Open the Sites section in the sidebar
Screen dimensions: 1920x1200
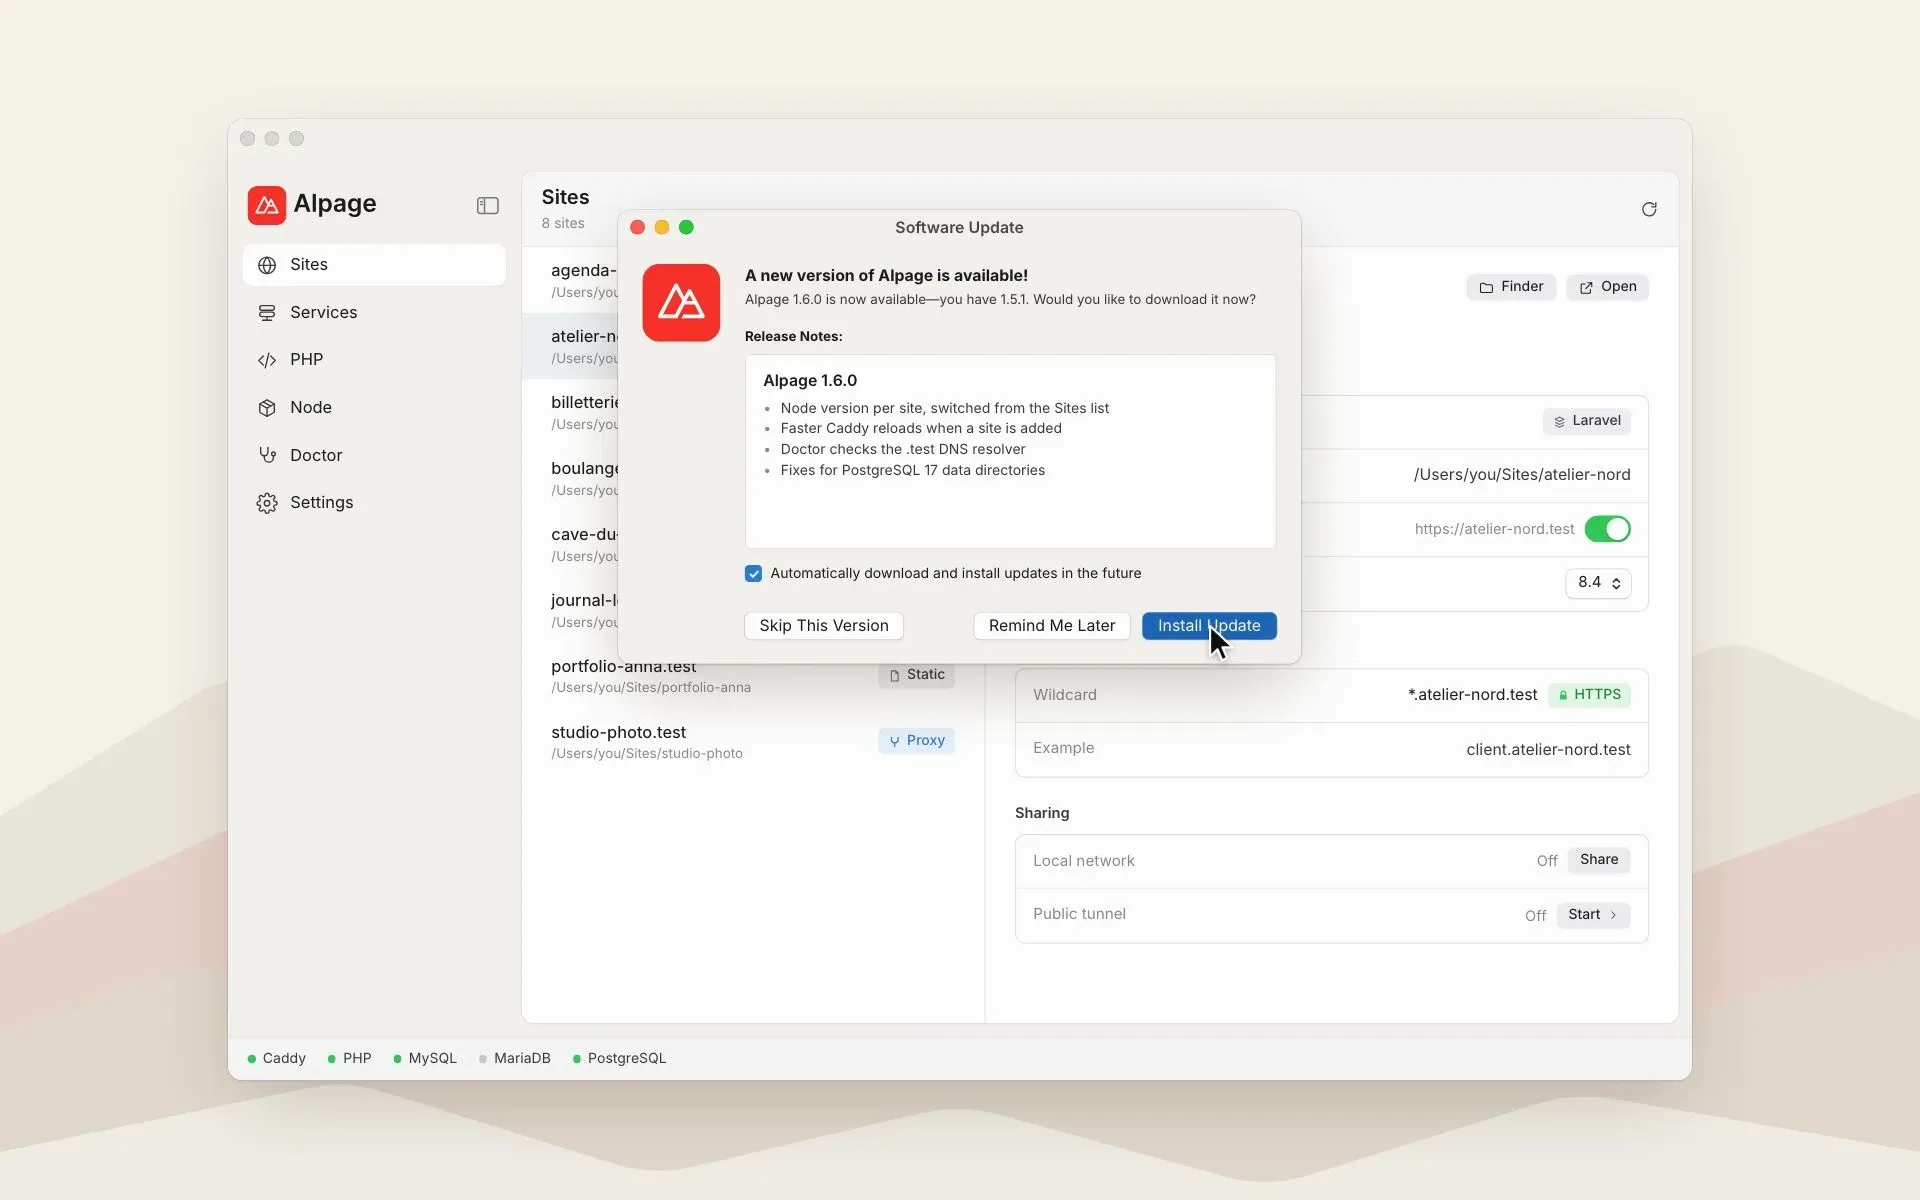tap(374, 265)
